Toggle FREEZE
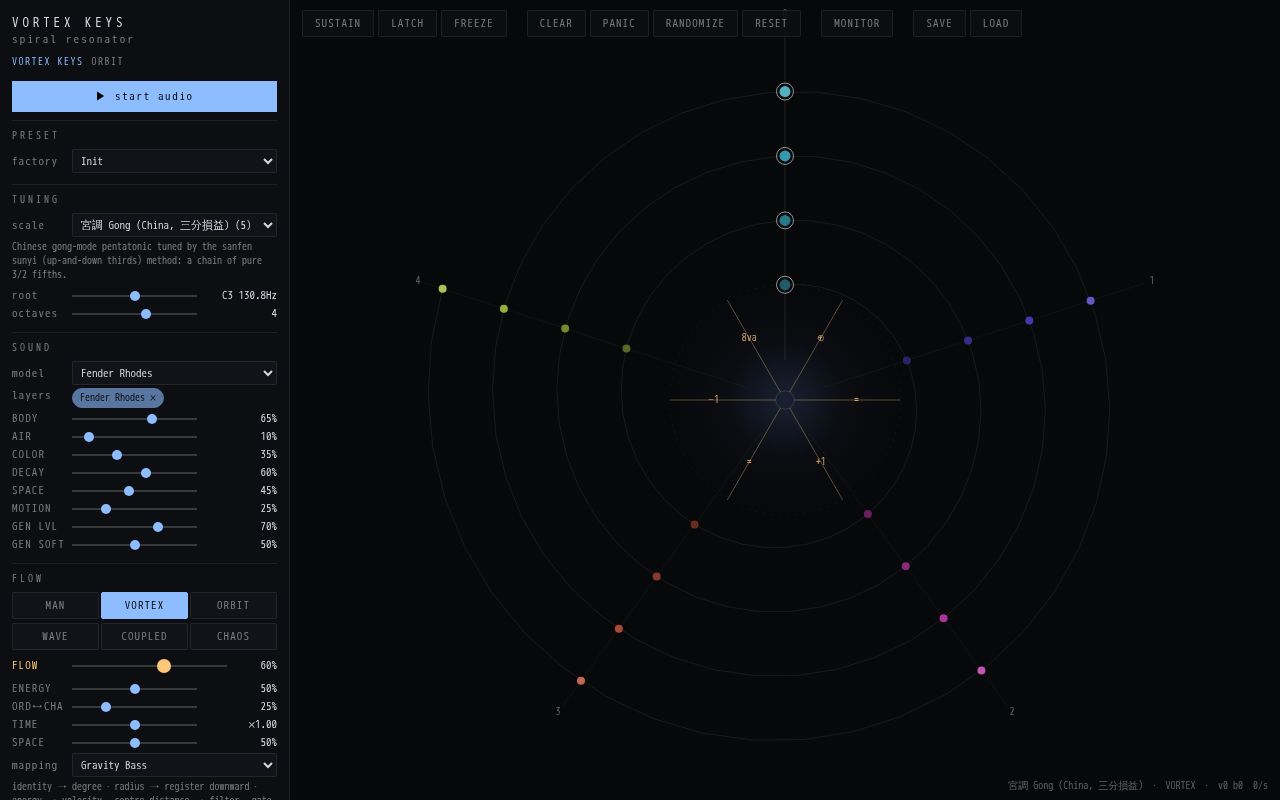Screen dimensions: 1280x800 pyautogui.click(x=474, y=24)
